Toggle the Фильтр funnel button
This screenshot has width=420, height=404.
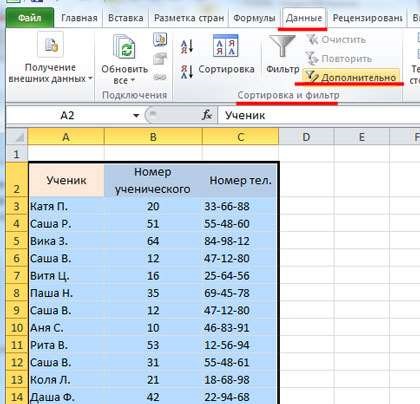pos(283,54)
